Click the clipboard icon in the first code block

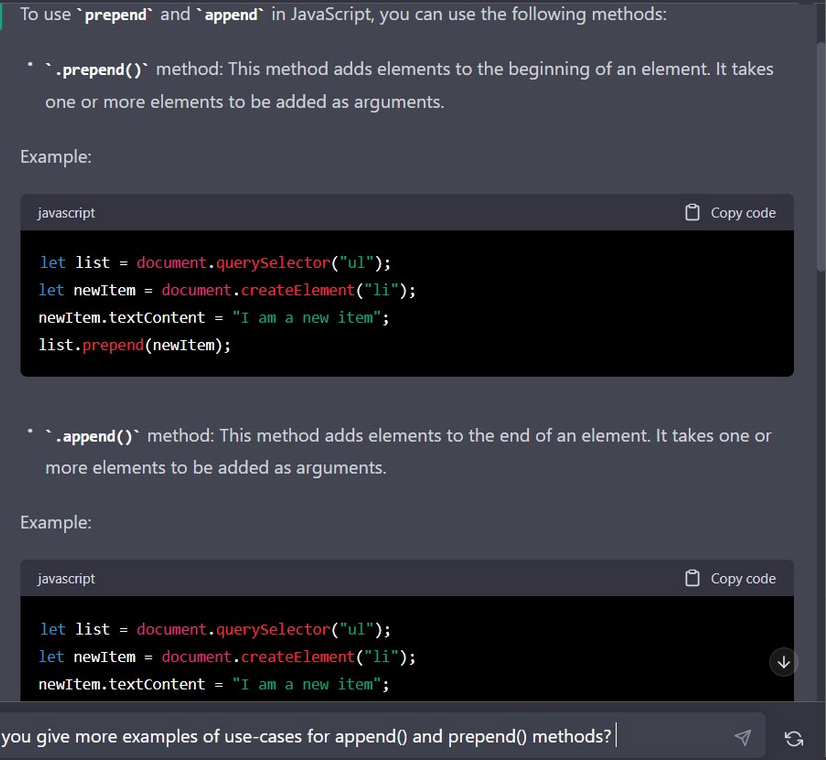(x=692, y=212)
